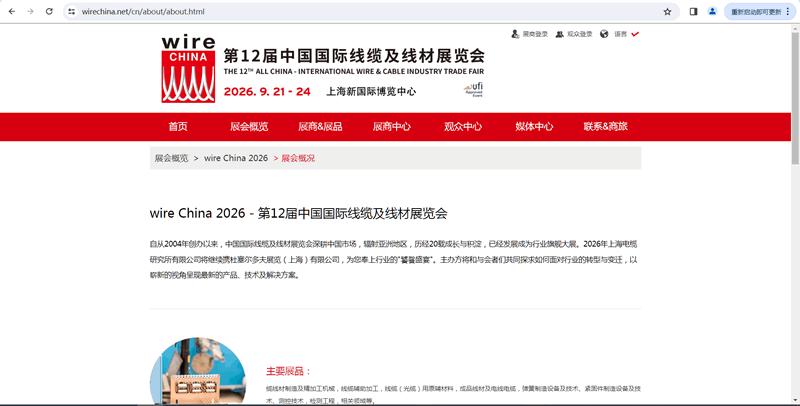The width and height of the screenshot is (800, 406).
Task: Bookmark this page with star icon
Action: pyautogui.click(x=667, y=12)
